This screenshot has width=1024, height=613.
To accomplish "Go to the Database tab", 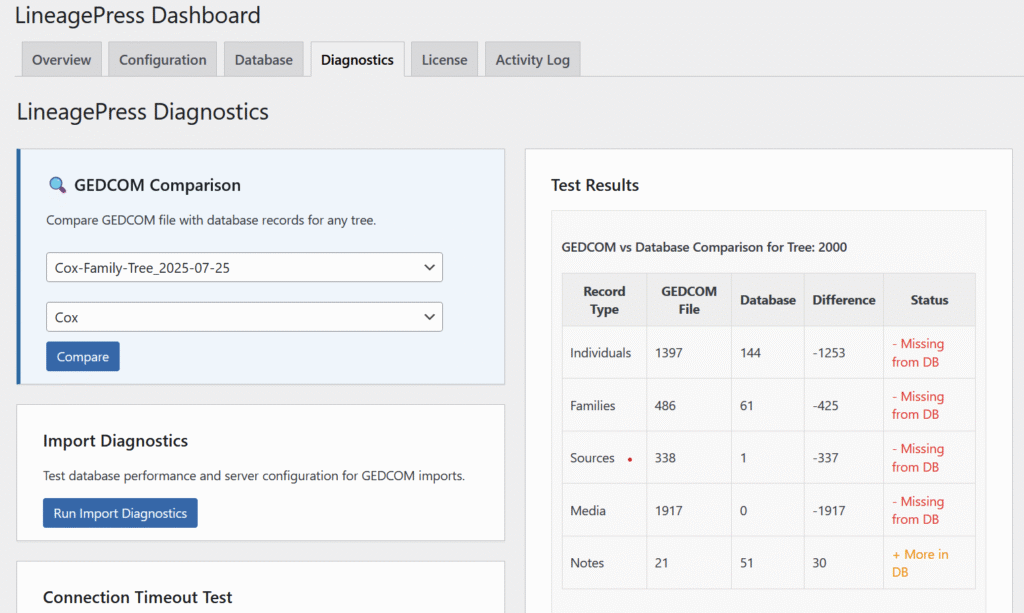I will [263, 60].
